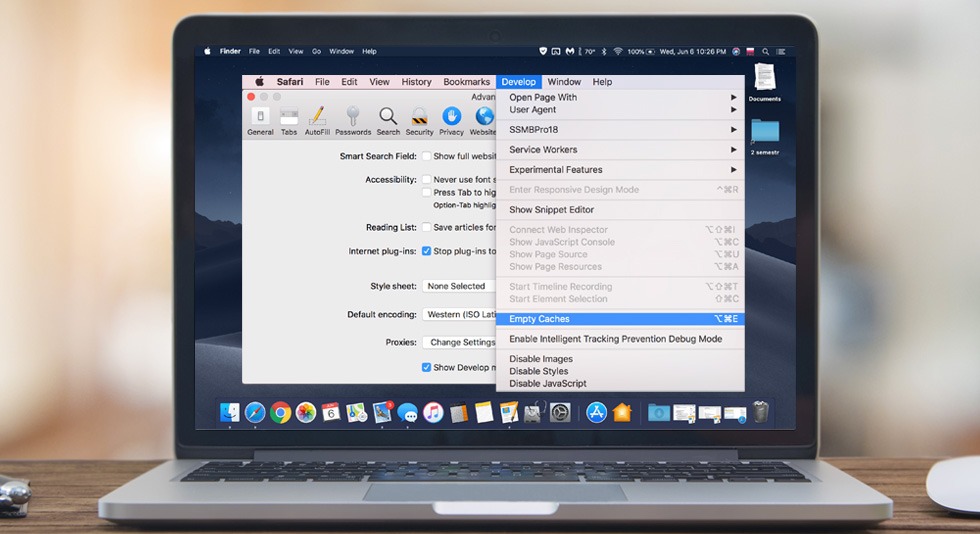Open the Search preferences pane
Image resolution: width=980 pixels, height=534 pixels.
(388, 121)
